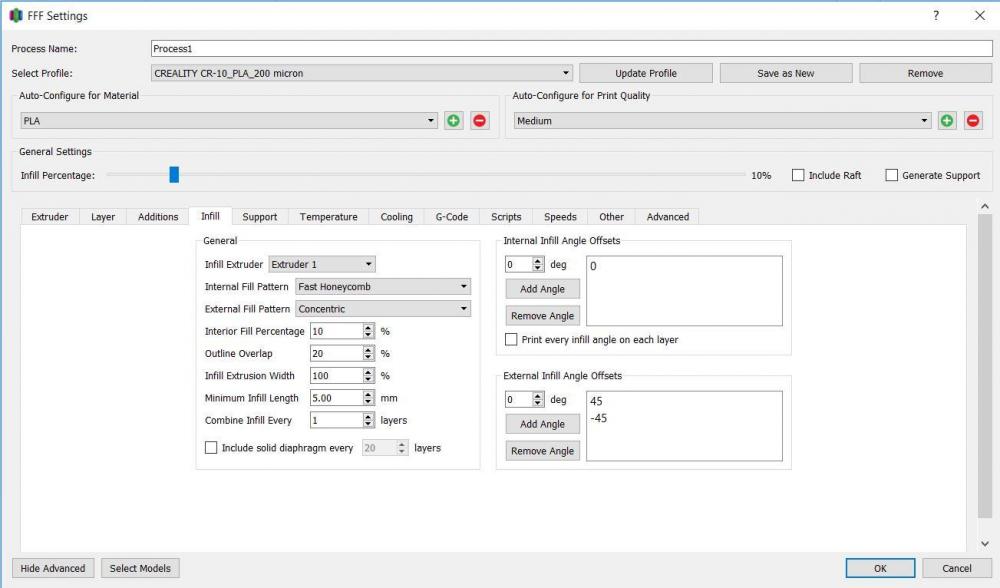Image resolution: width=1000 pixels, height=588 pixels.
Task: Open the Infill Extruder dropdown
Action: (x=321, y=265)
